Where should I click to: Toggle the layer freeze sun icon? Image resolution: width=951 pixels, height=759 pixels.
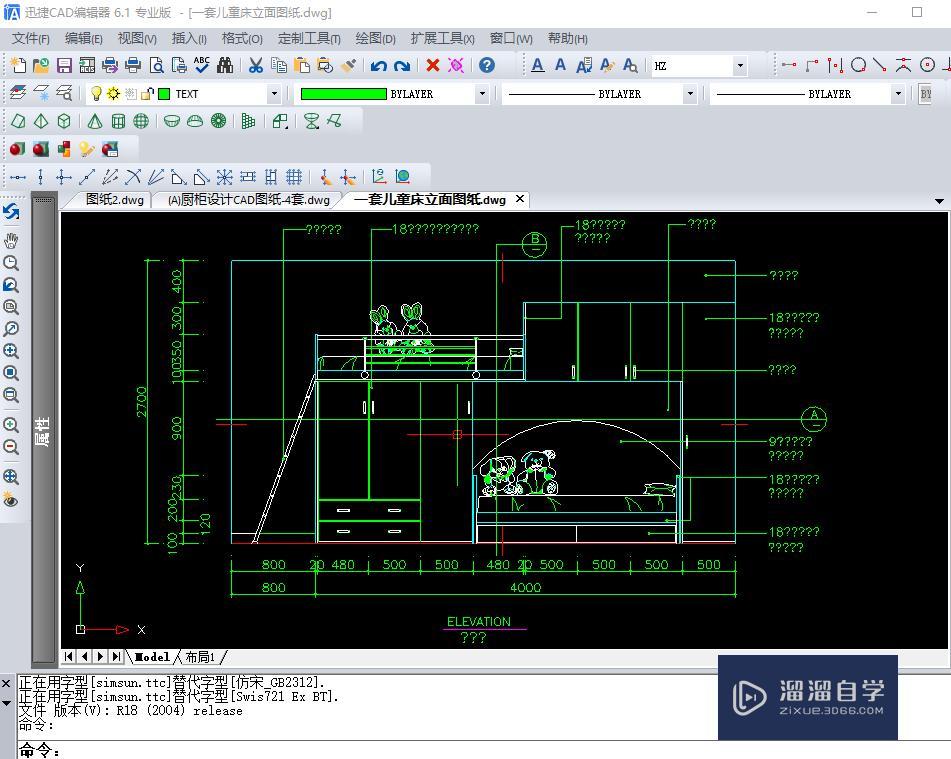pyautogui.click(x=113, y=92)
